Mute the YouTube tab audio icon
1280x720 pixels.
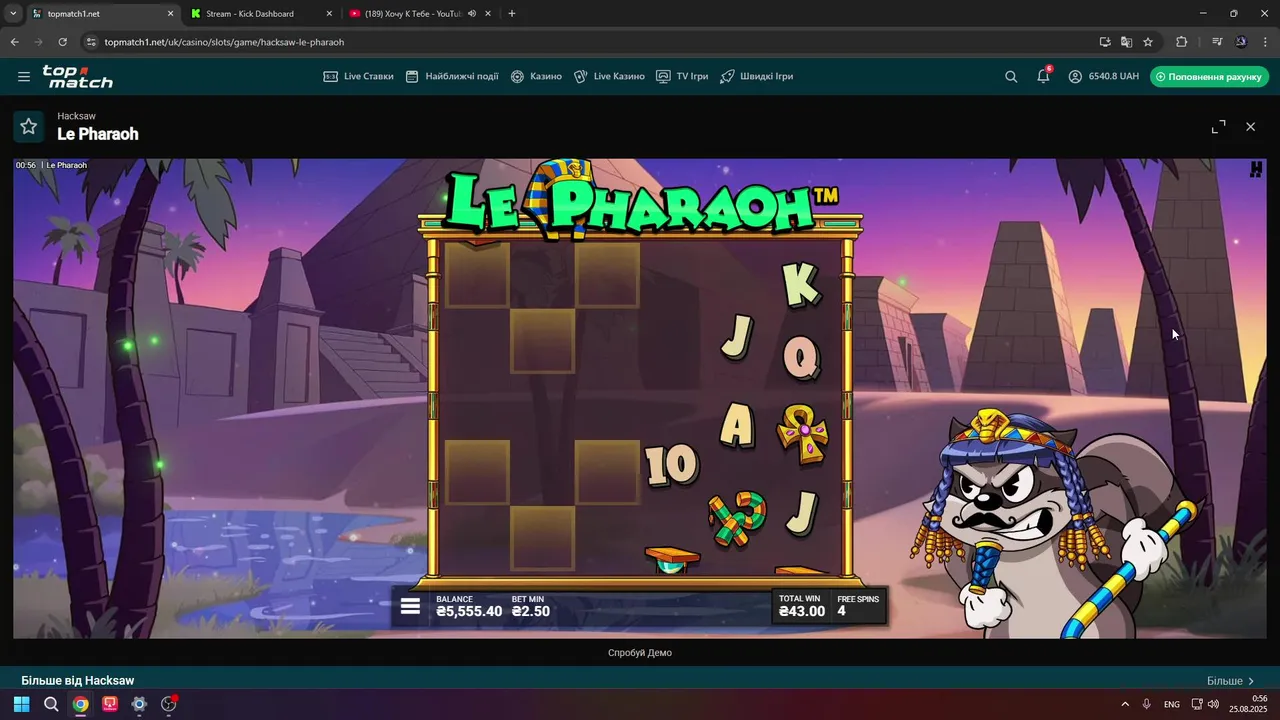[472, 14]
